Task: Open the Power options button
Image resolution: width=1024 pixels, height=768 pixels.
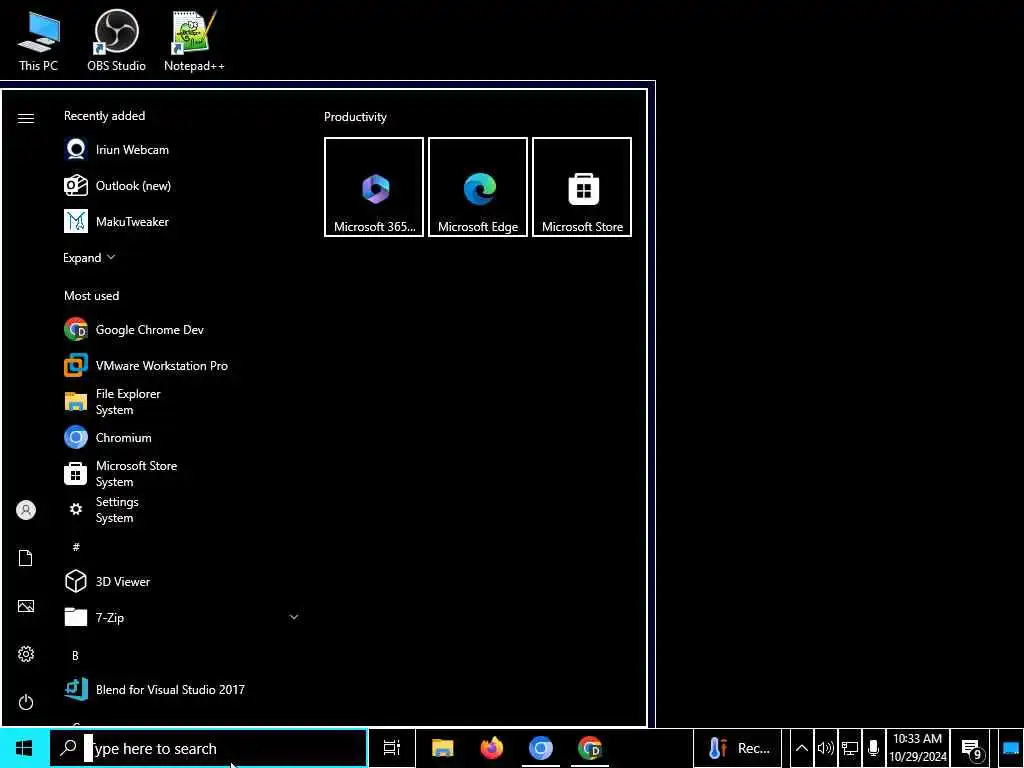Action: tap(25, 702)
